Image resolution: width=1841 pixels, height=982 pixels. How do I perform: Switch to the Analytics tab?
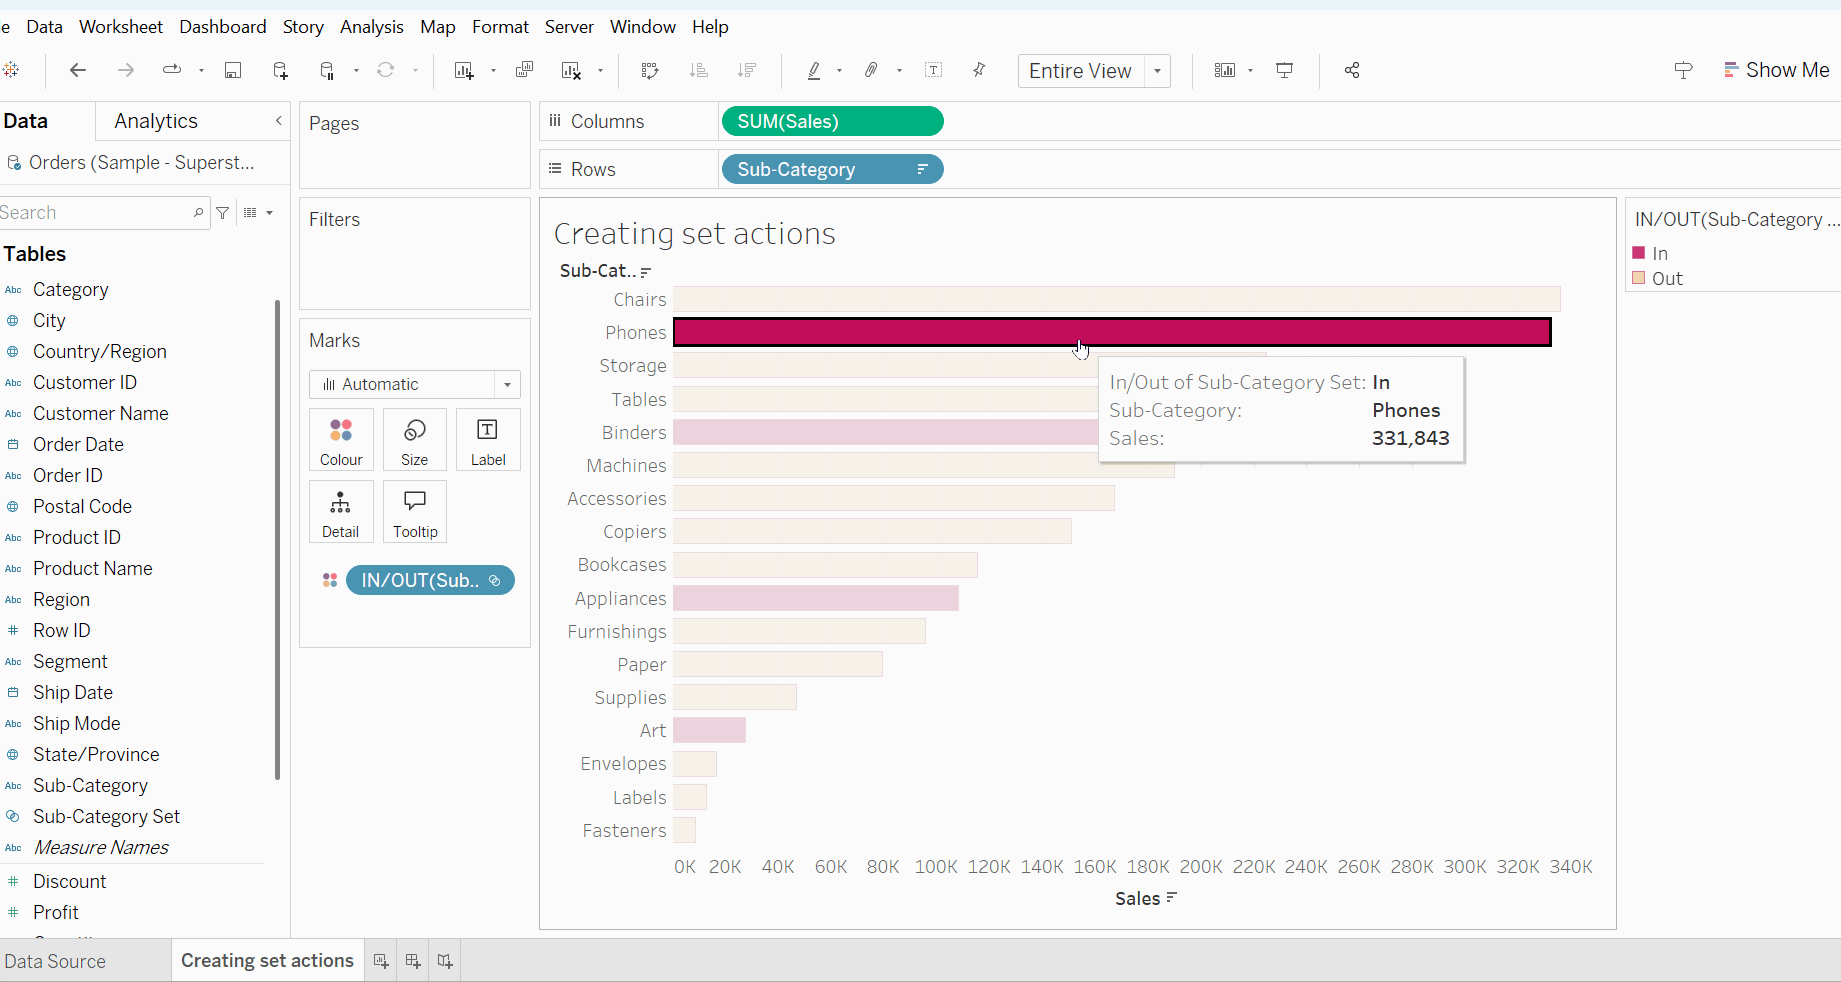pos(156,121)
